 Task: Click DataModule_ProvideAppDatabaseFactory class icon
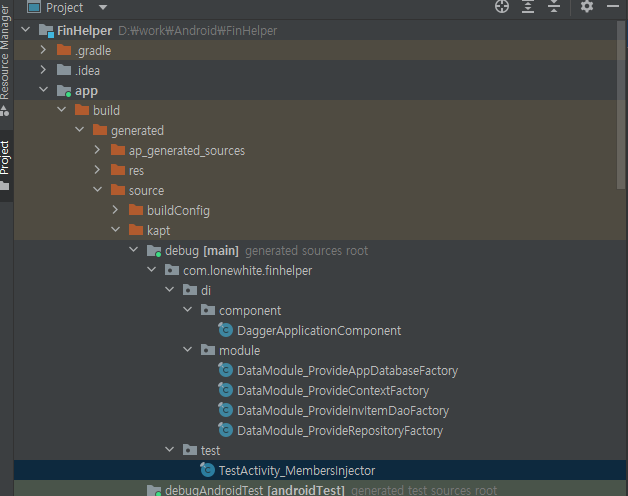point(225,370)
